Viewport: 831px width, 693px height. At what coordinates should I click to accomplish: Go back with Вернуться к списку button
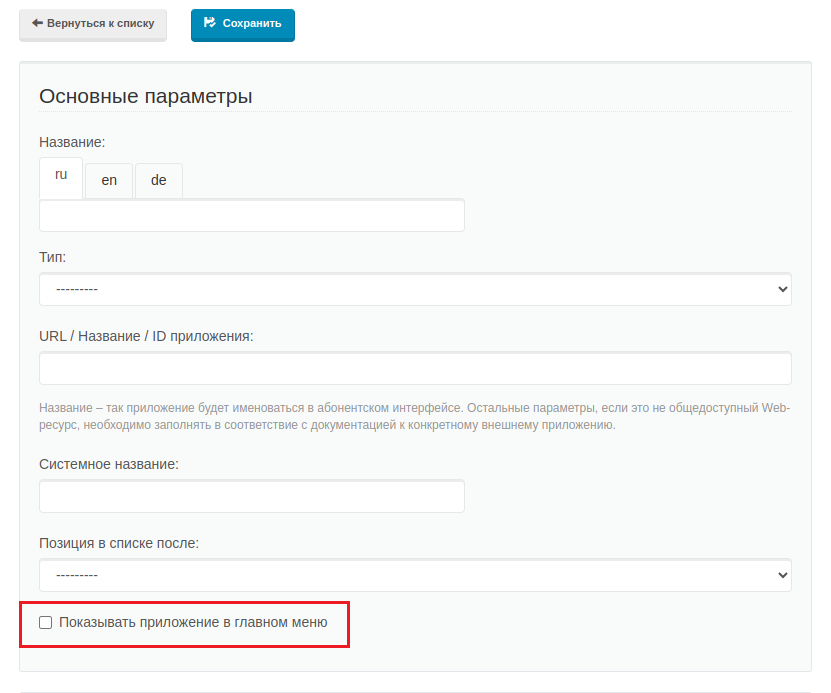pos(93,24)
